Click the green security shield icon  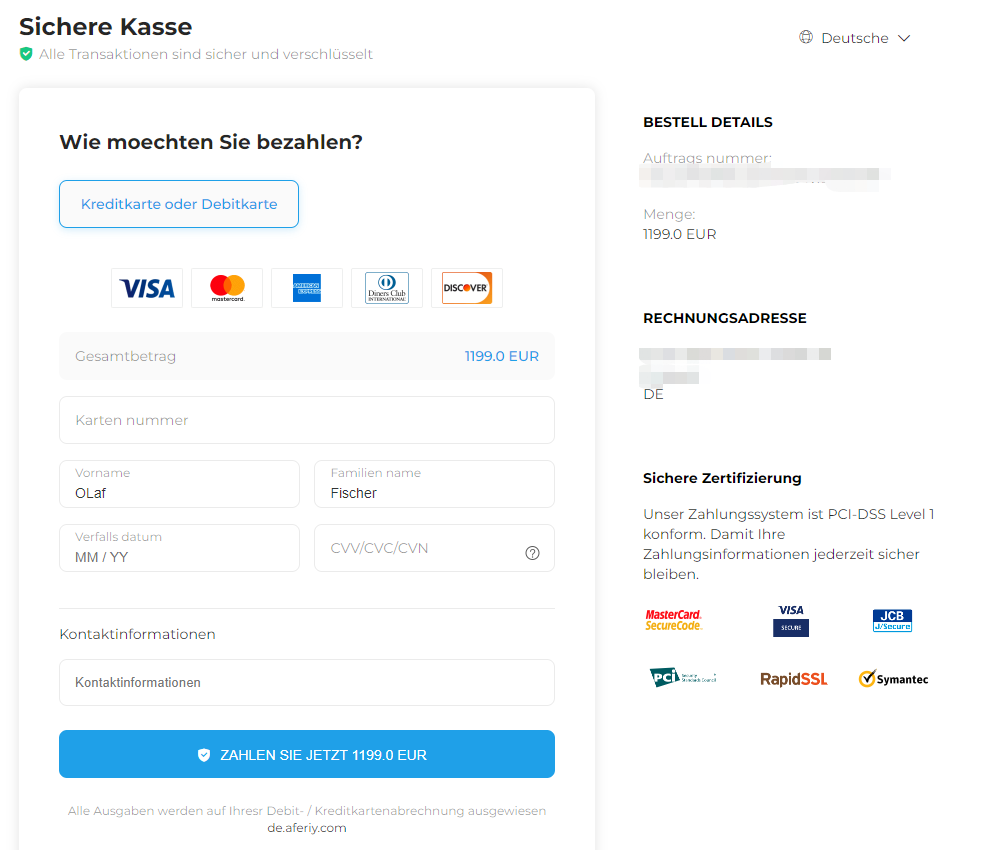coord(26,54)
